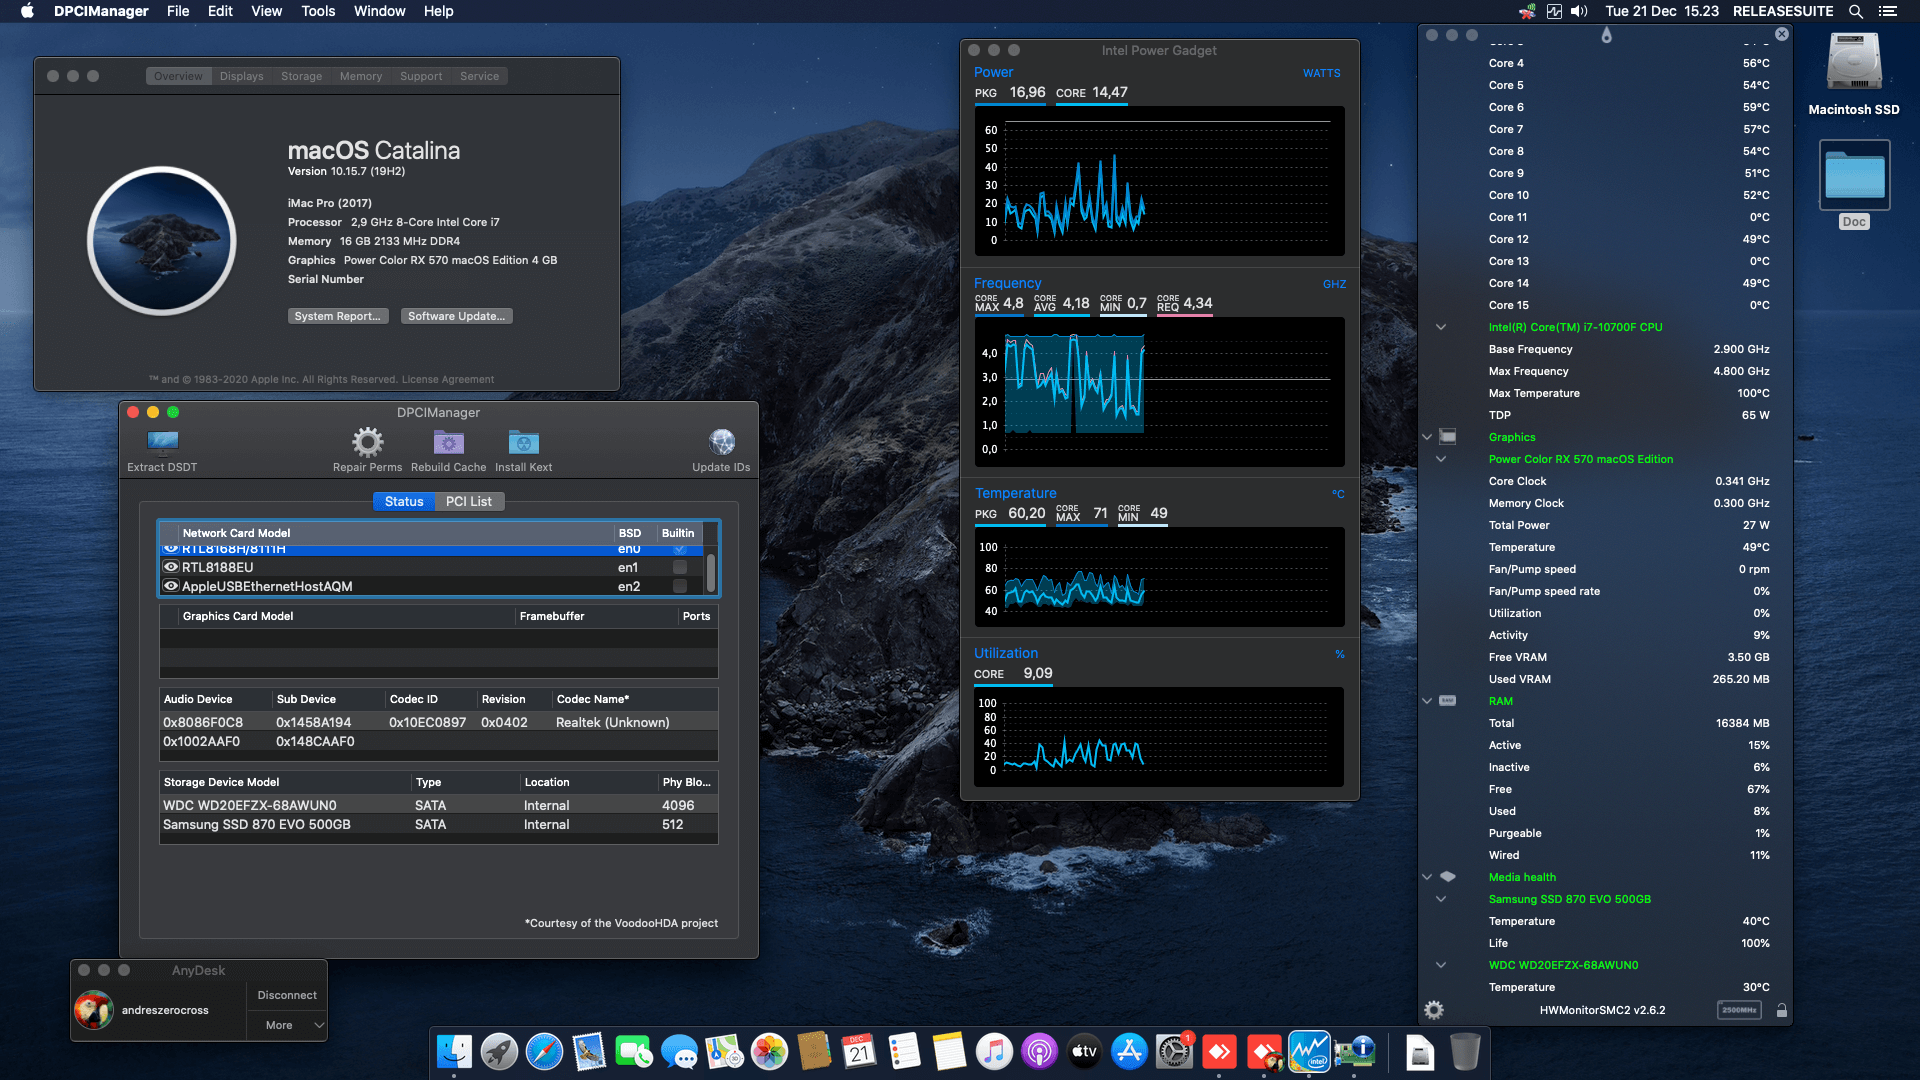
Task: Open the Tools menu
Action: click(x=318, y=11)
